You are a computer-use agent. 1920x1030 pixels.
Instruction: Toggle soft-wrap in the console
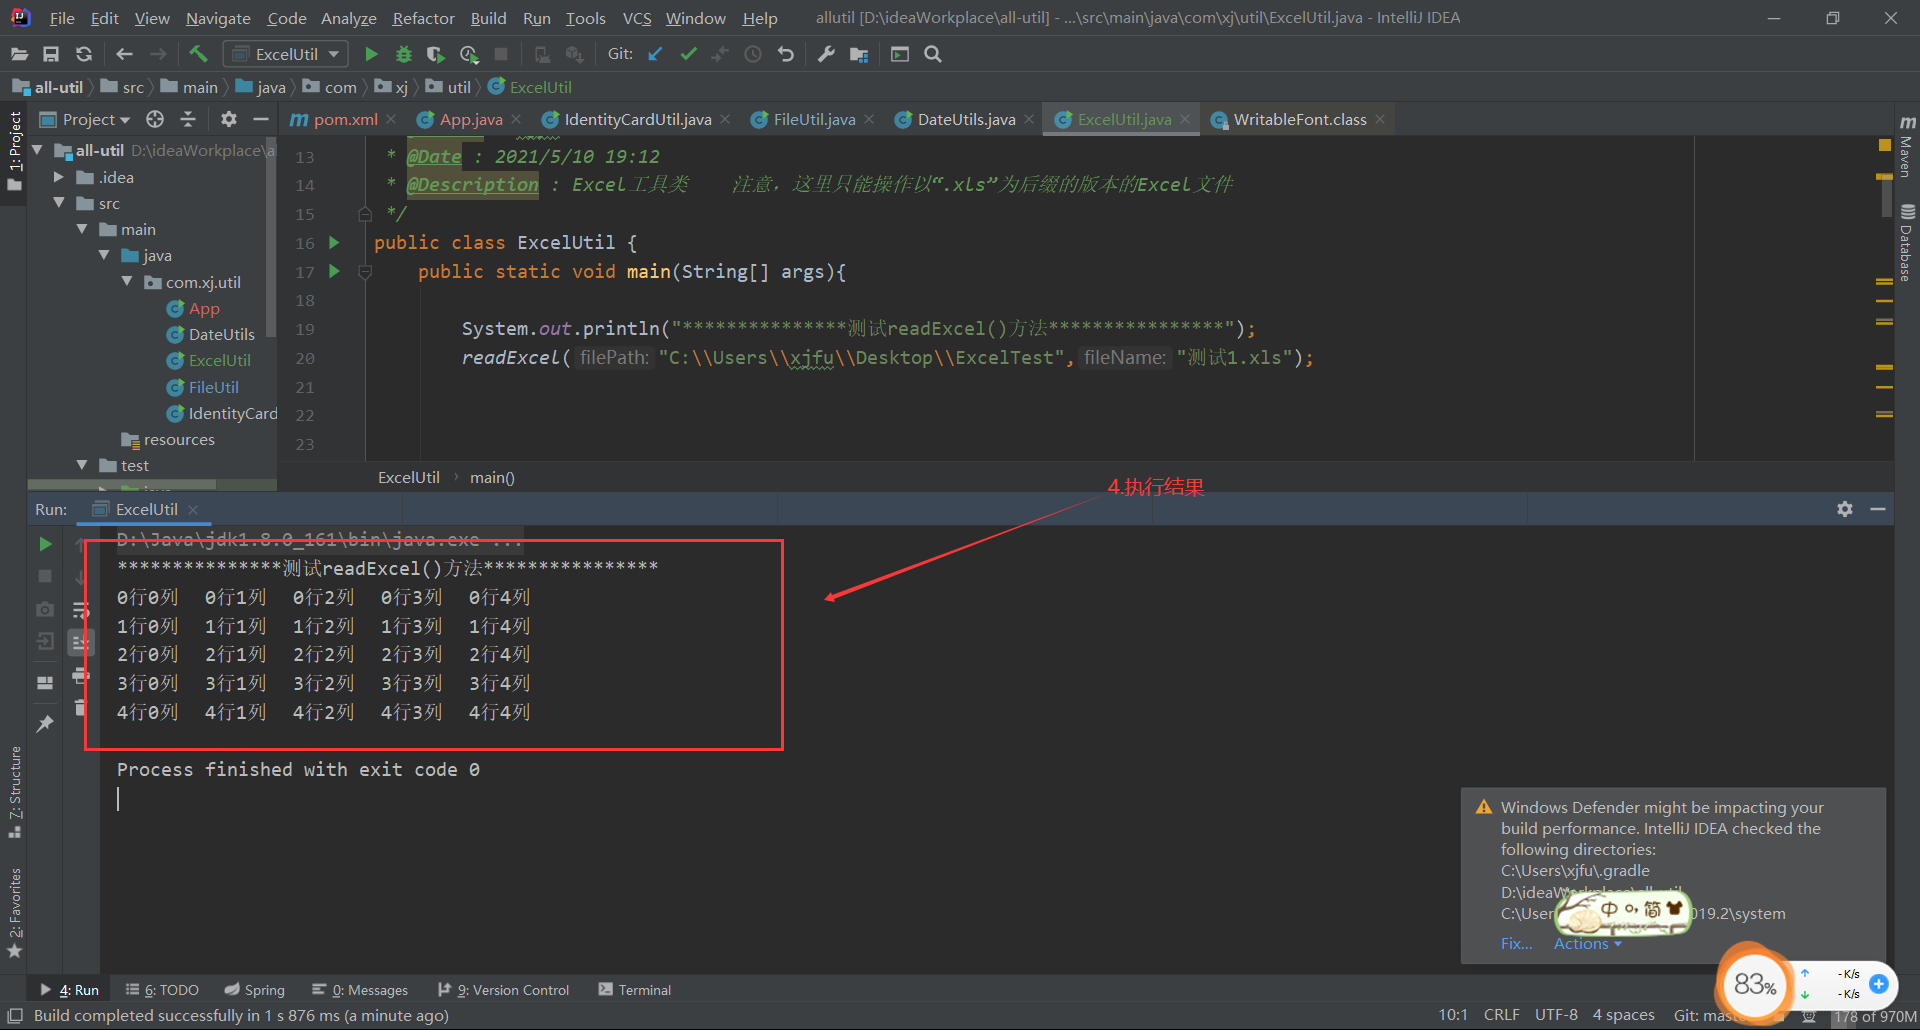coord(80,609)
